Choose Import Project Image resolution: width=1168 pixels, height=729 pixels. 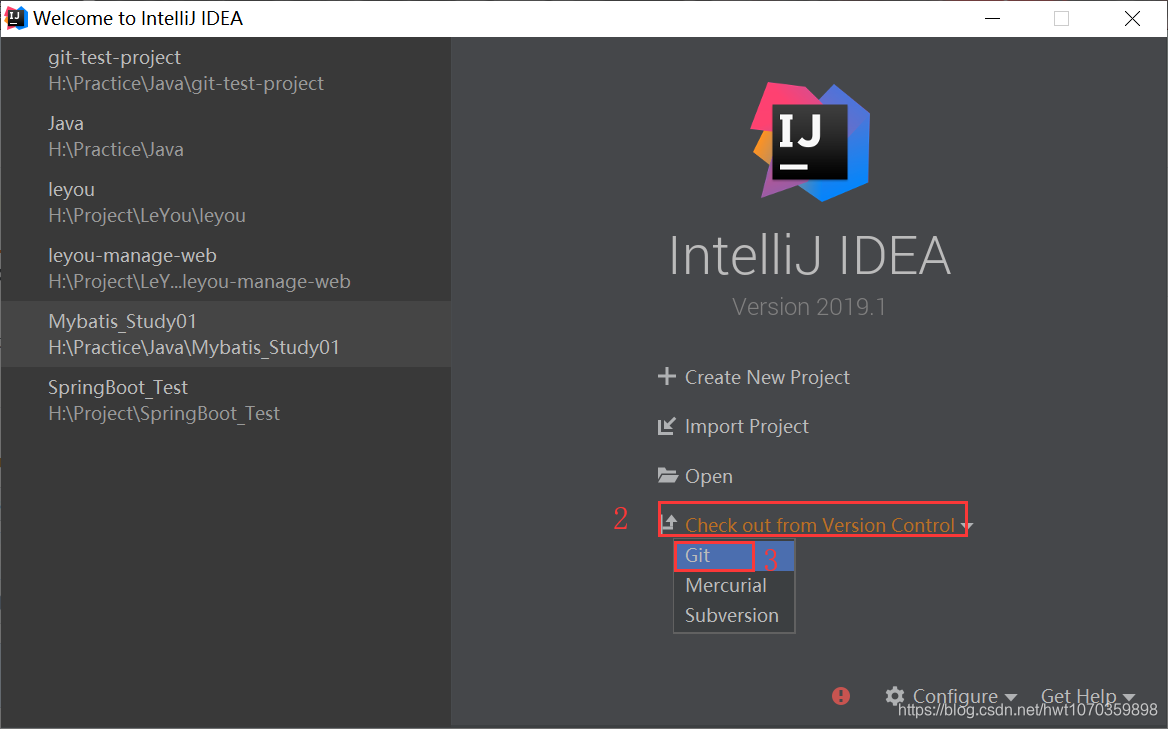[746, 426]
